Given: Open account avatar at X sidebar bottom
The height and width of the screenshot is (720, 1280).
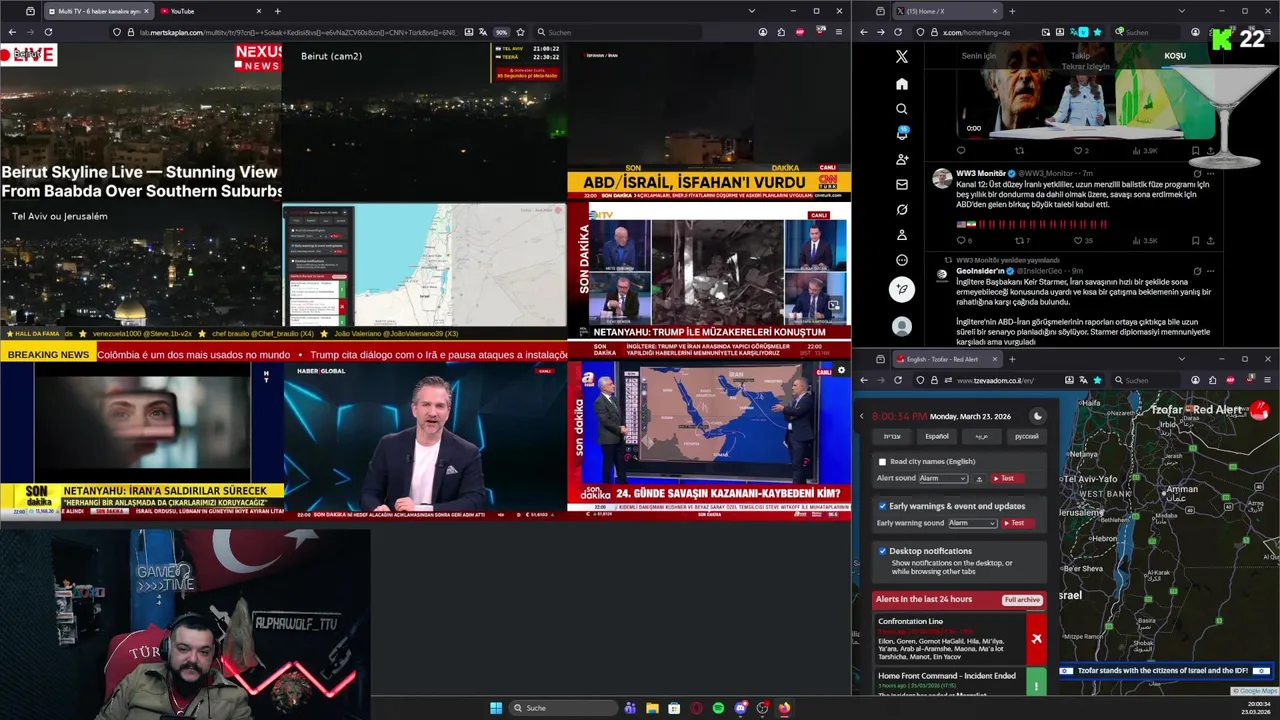Looking at the screenshot, I should (902, 327).
